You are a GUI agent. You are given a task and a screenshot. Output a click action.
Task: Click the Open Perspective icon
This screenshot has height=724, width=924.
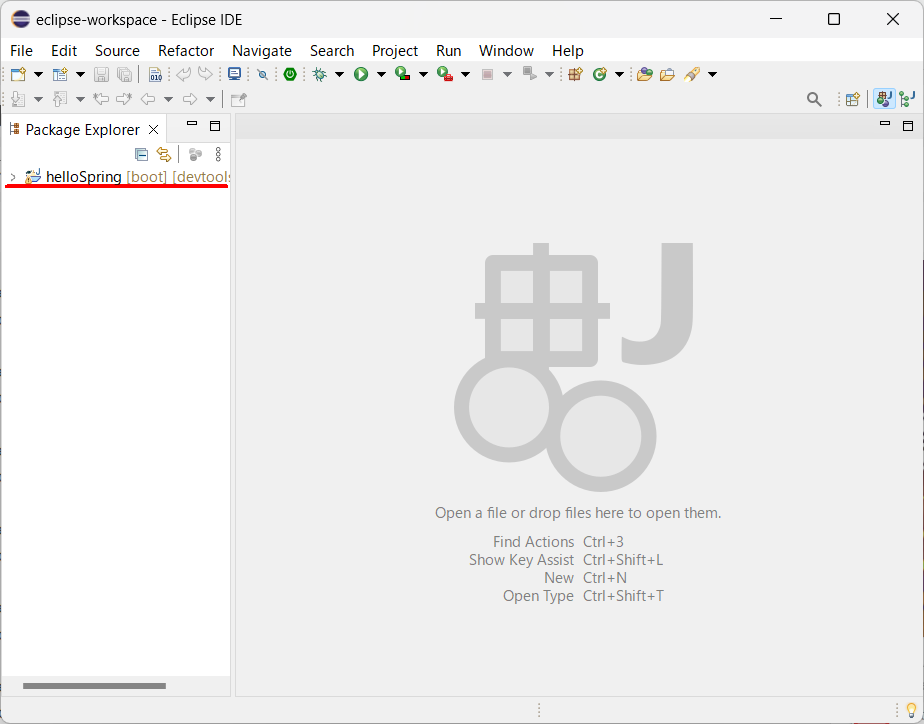click(853, 99)
